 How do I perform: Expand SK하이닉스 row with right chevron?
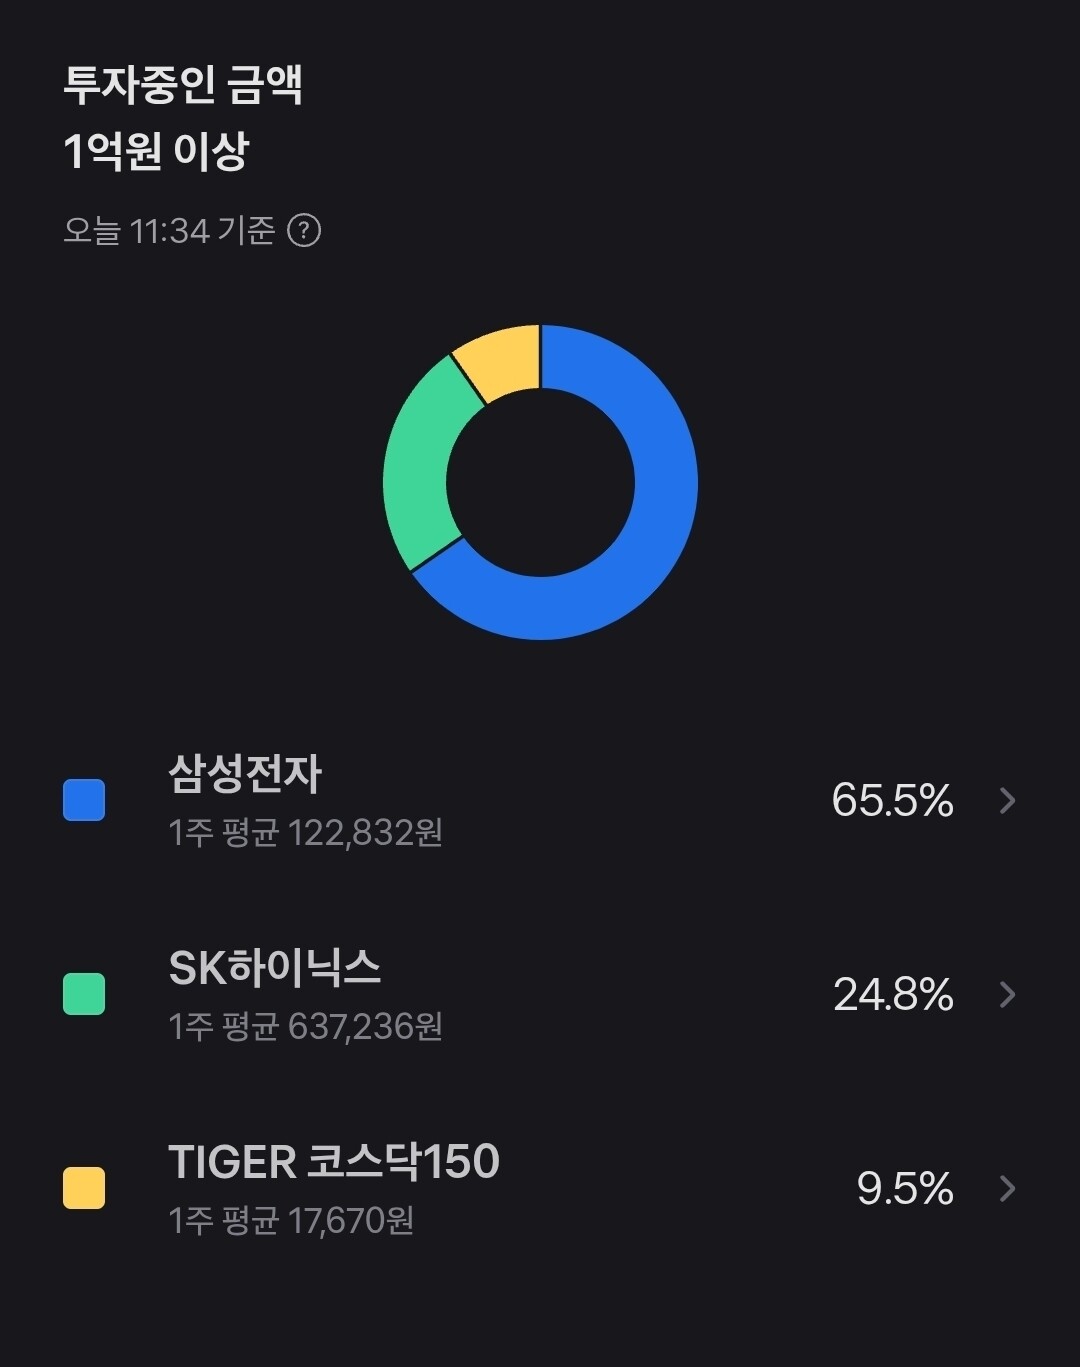[1008, 994]
